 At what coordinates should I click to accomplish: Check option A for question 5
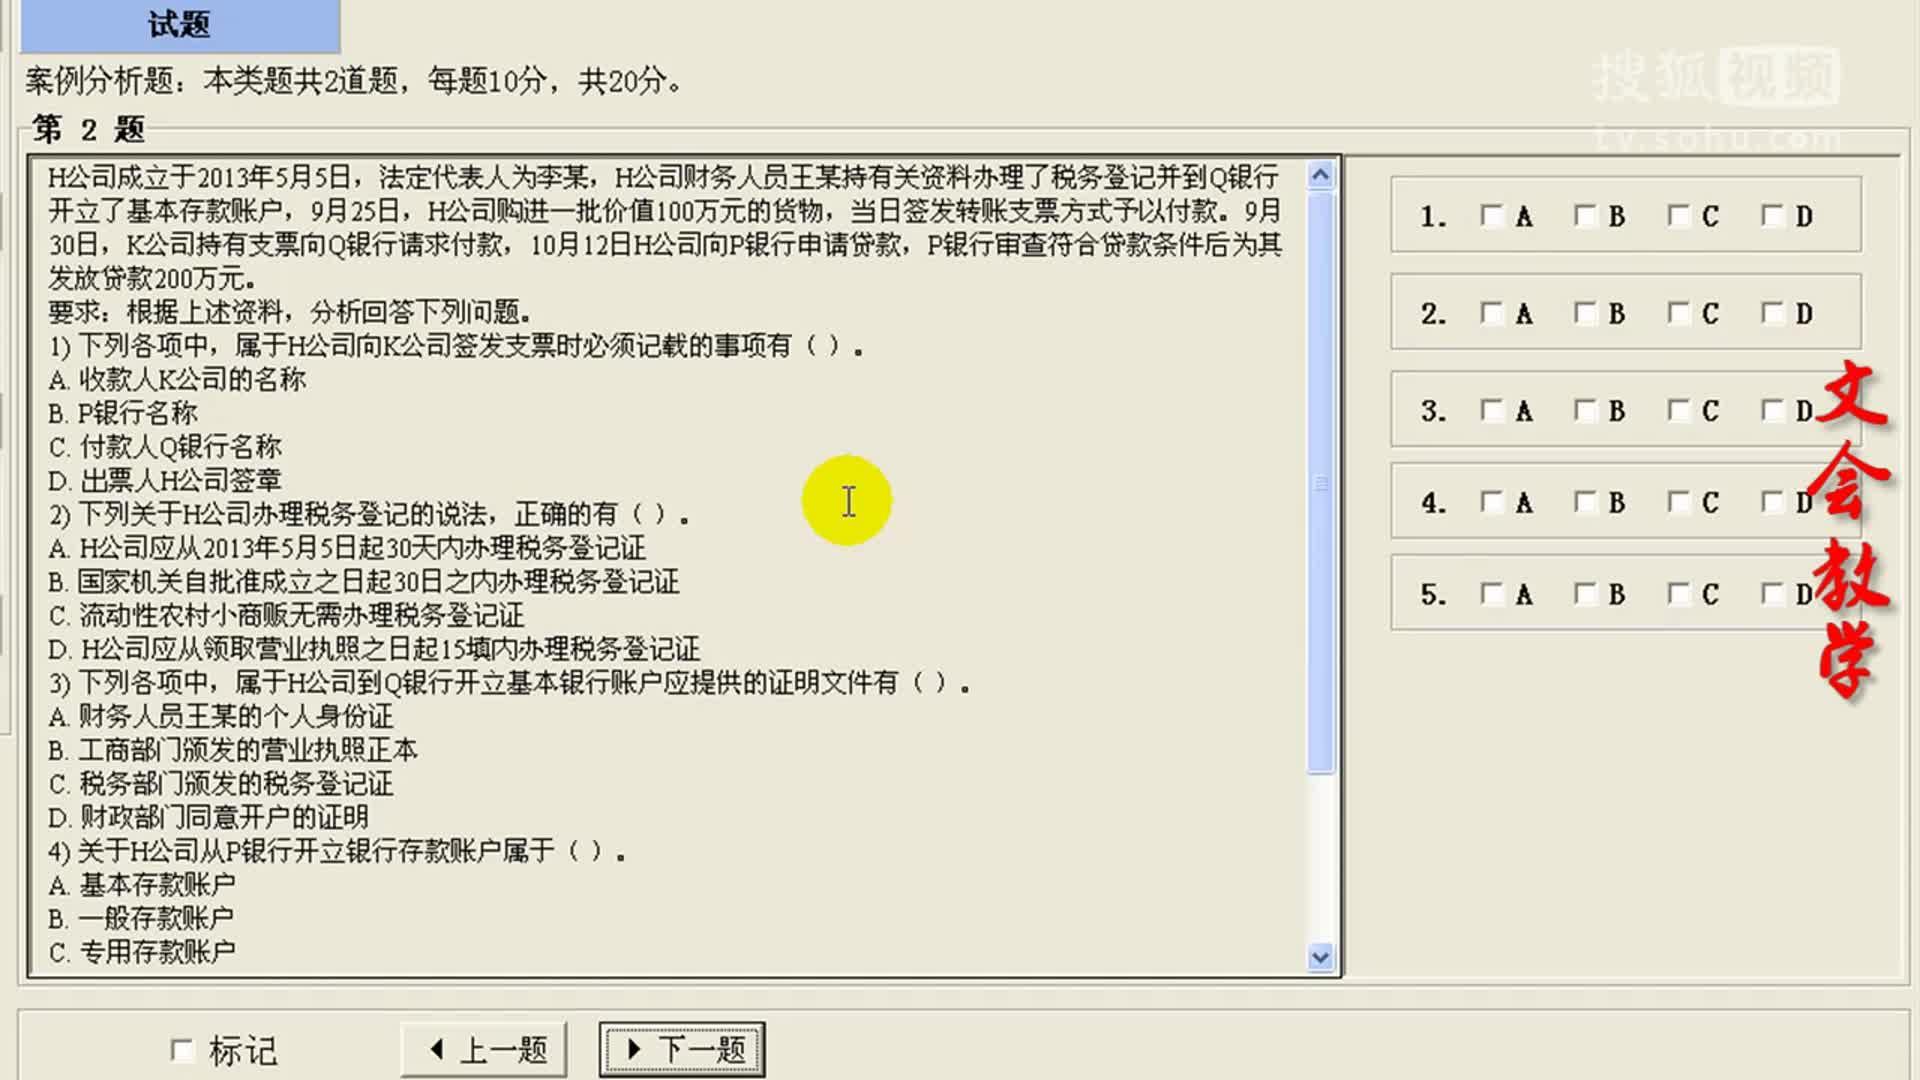tap(1491, 594)
